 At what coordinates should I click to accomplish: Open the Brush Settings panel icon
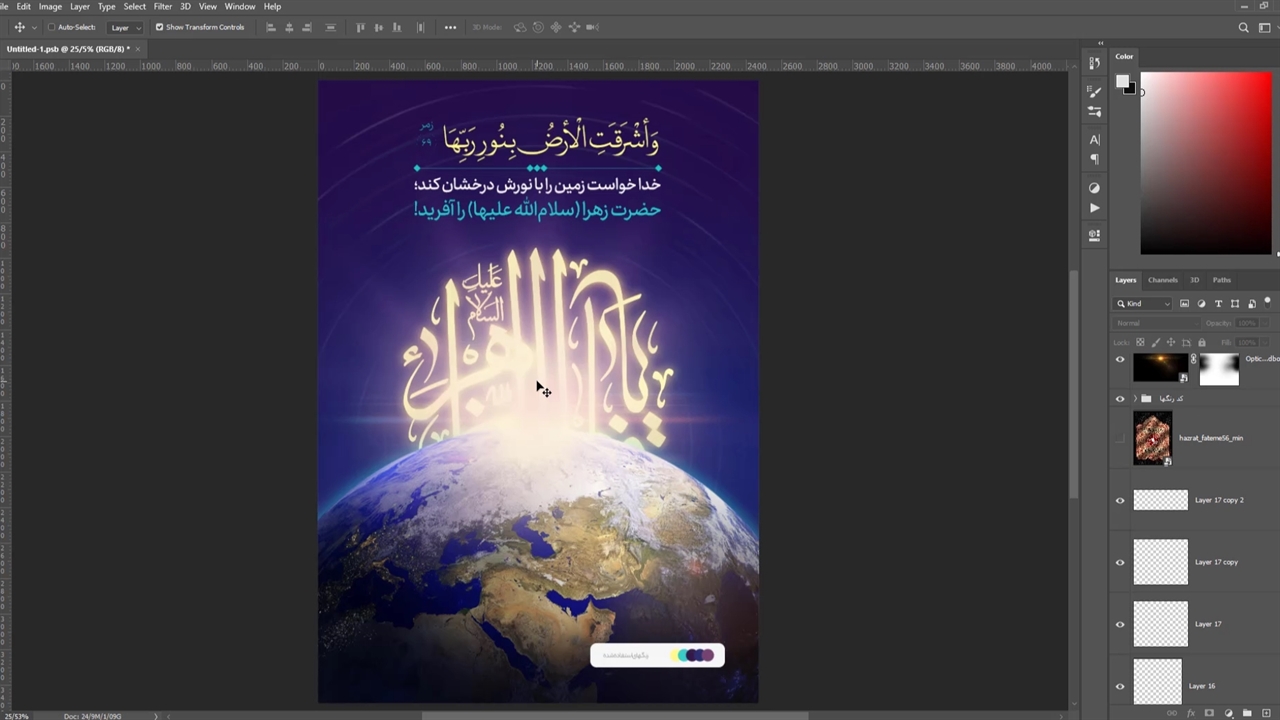[1094, 92]
